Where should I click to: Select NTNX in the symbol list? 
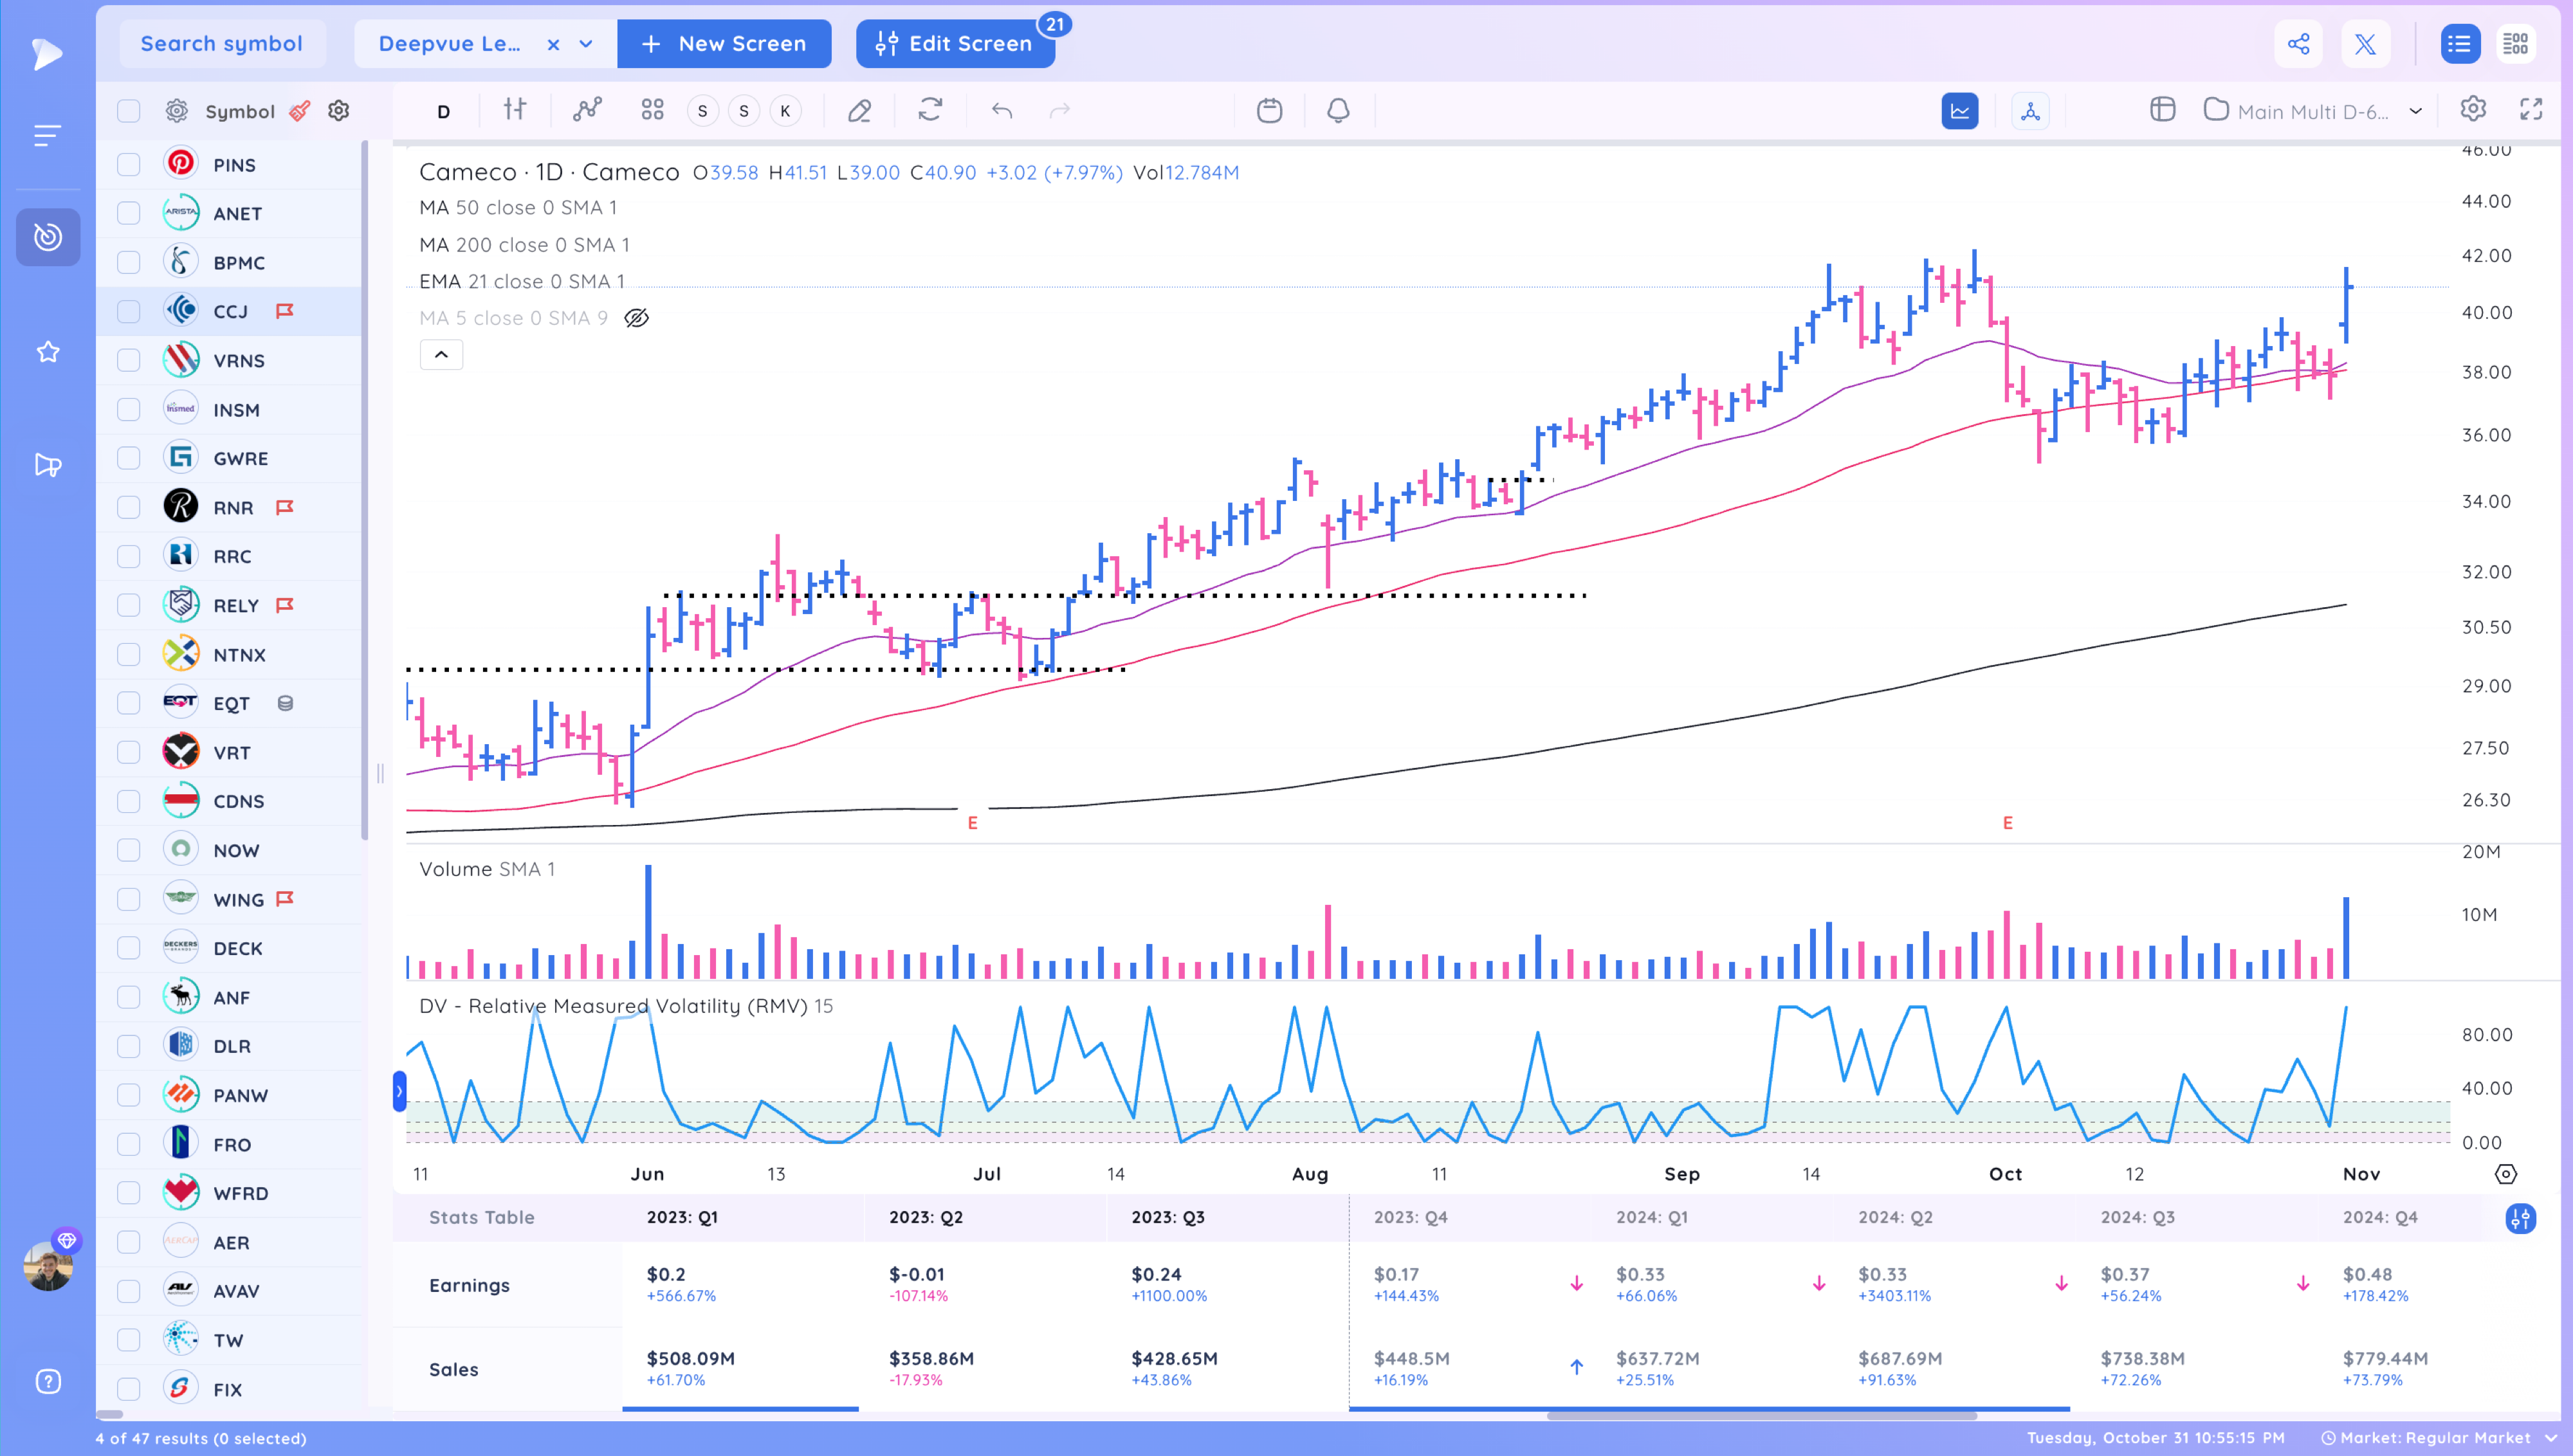[239, 654]
